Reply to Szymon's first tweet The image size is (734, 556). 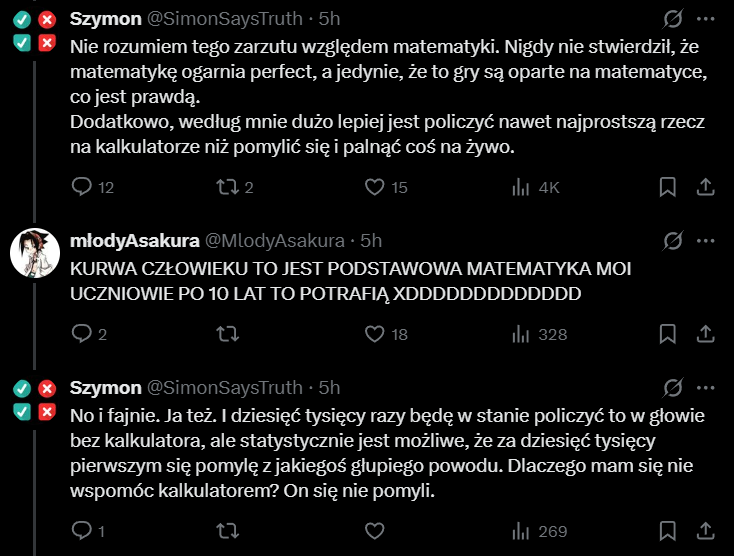coord(83,187)
